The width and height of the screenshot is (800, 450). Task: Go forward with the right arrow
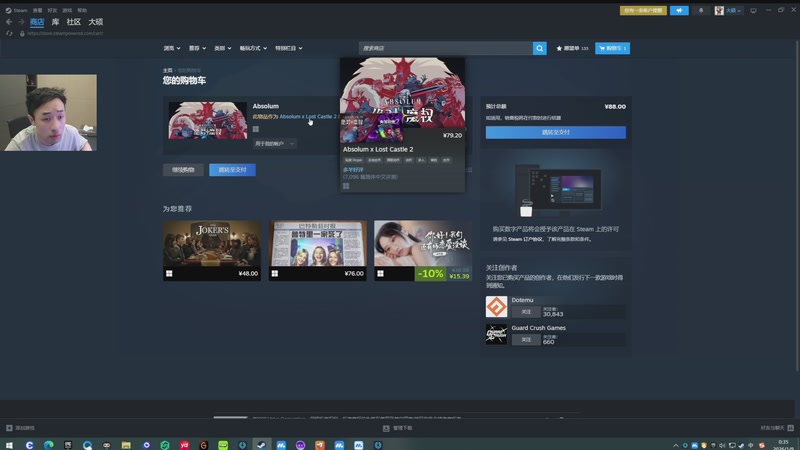[x=21, y=22]
